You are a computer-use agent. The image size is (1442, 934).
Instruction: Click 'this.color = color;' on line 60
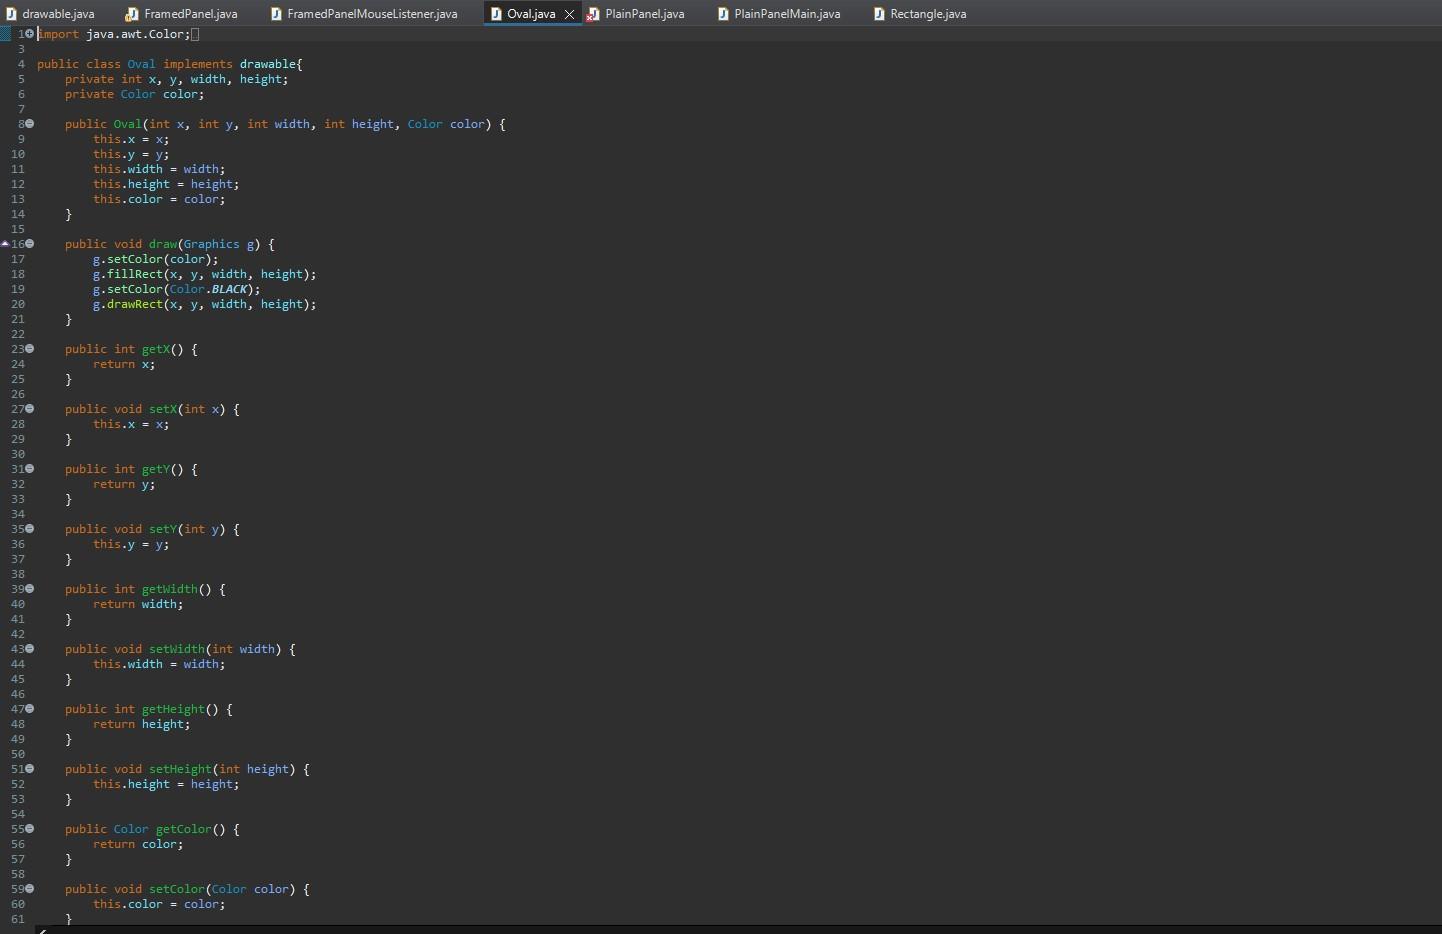[159, 904]
